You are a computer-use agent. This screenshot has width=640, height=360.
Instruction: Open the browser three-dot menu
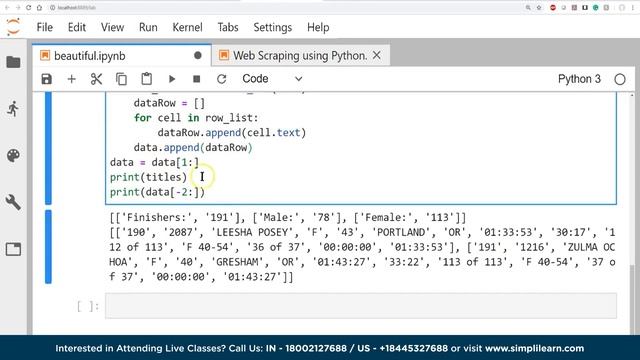coord(633,8)
